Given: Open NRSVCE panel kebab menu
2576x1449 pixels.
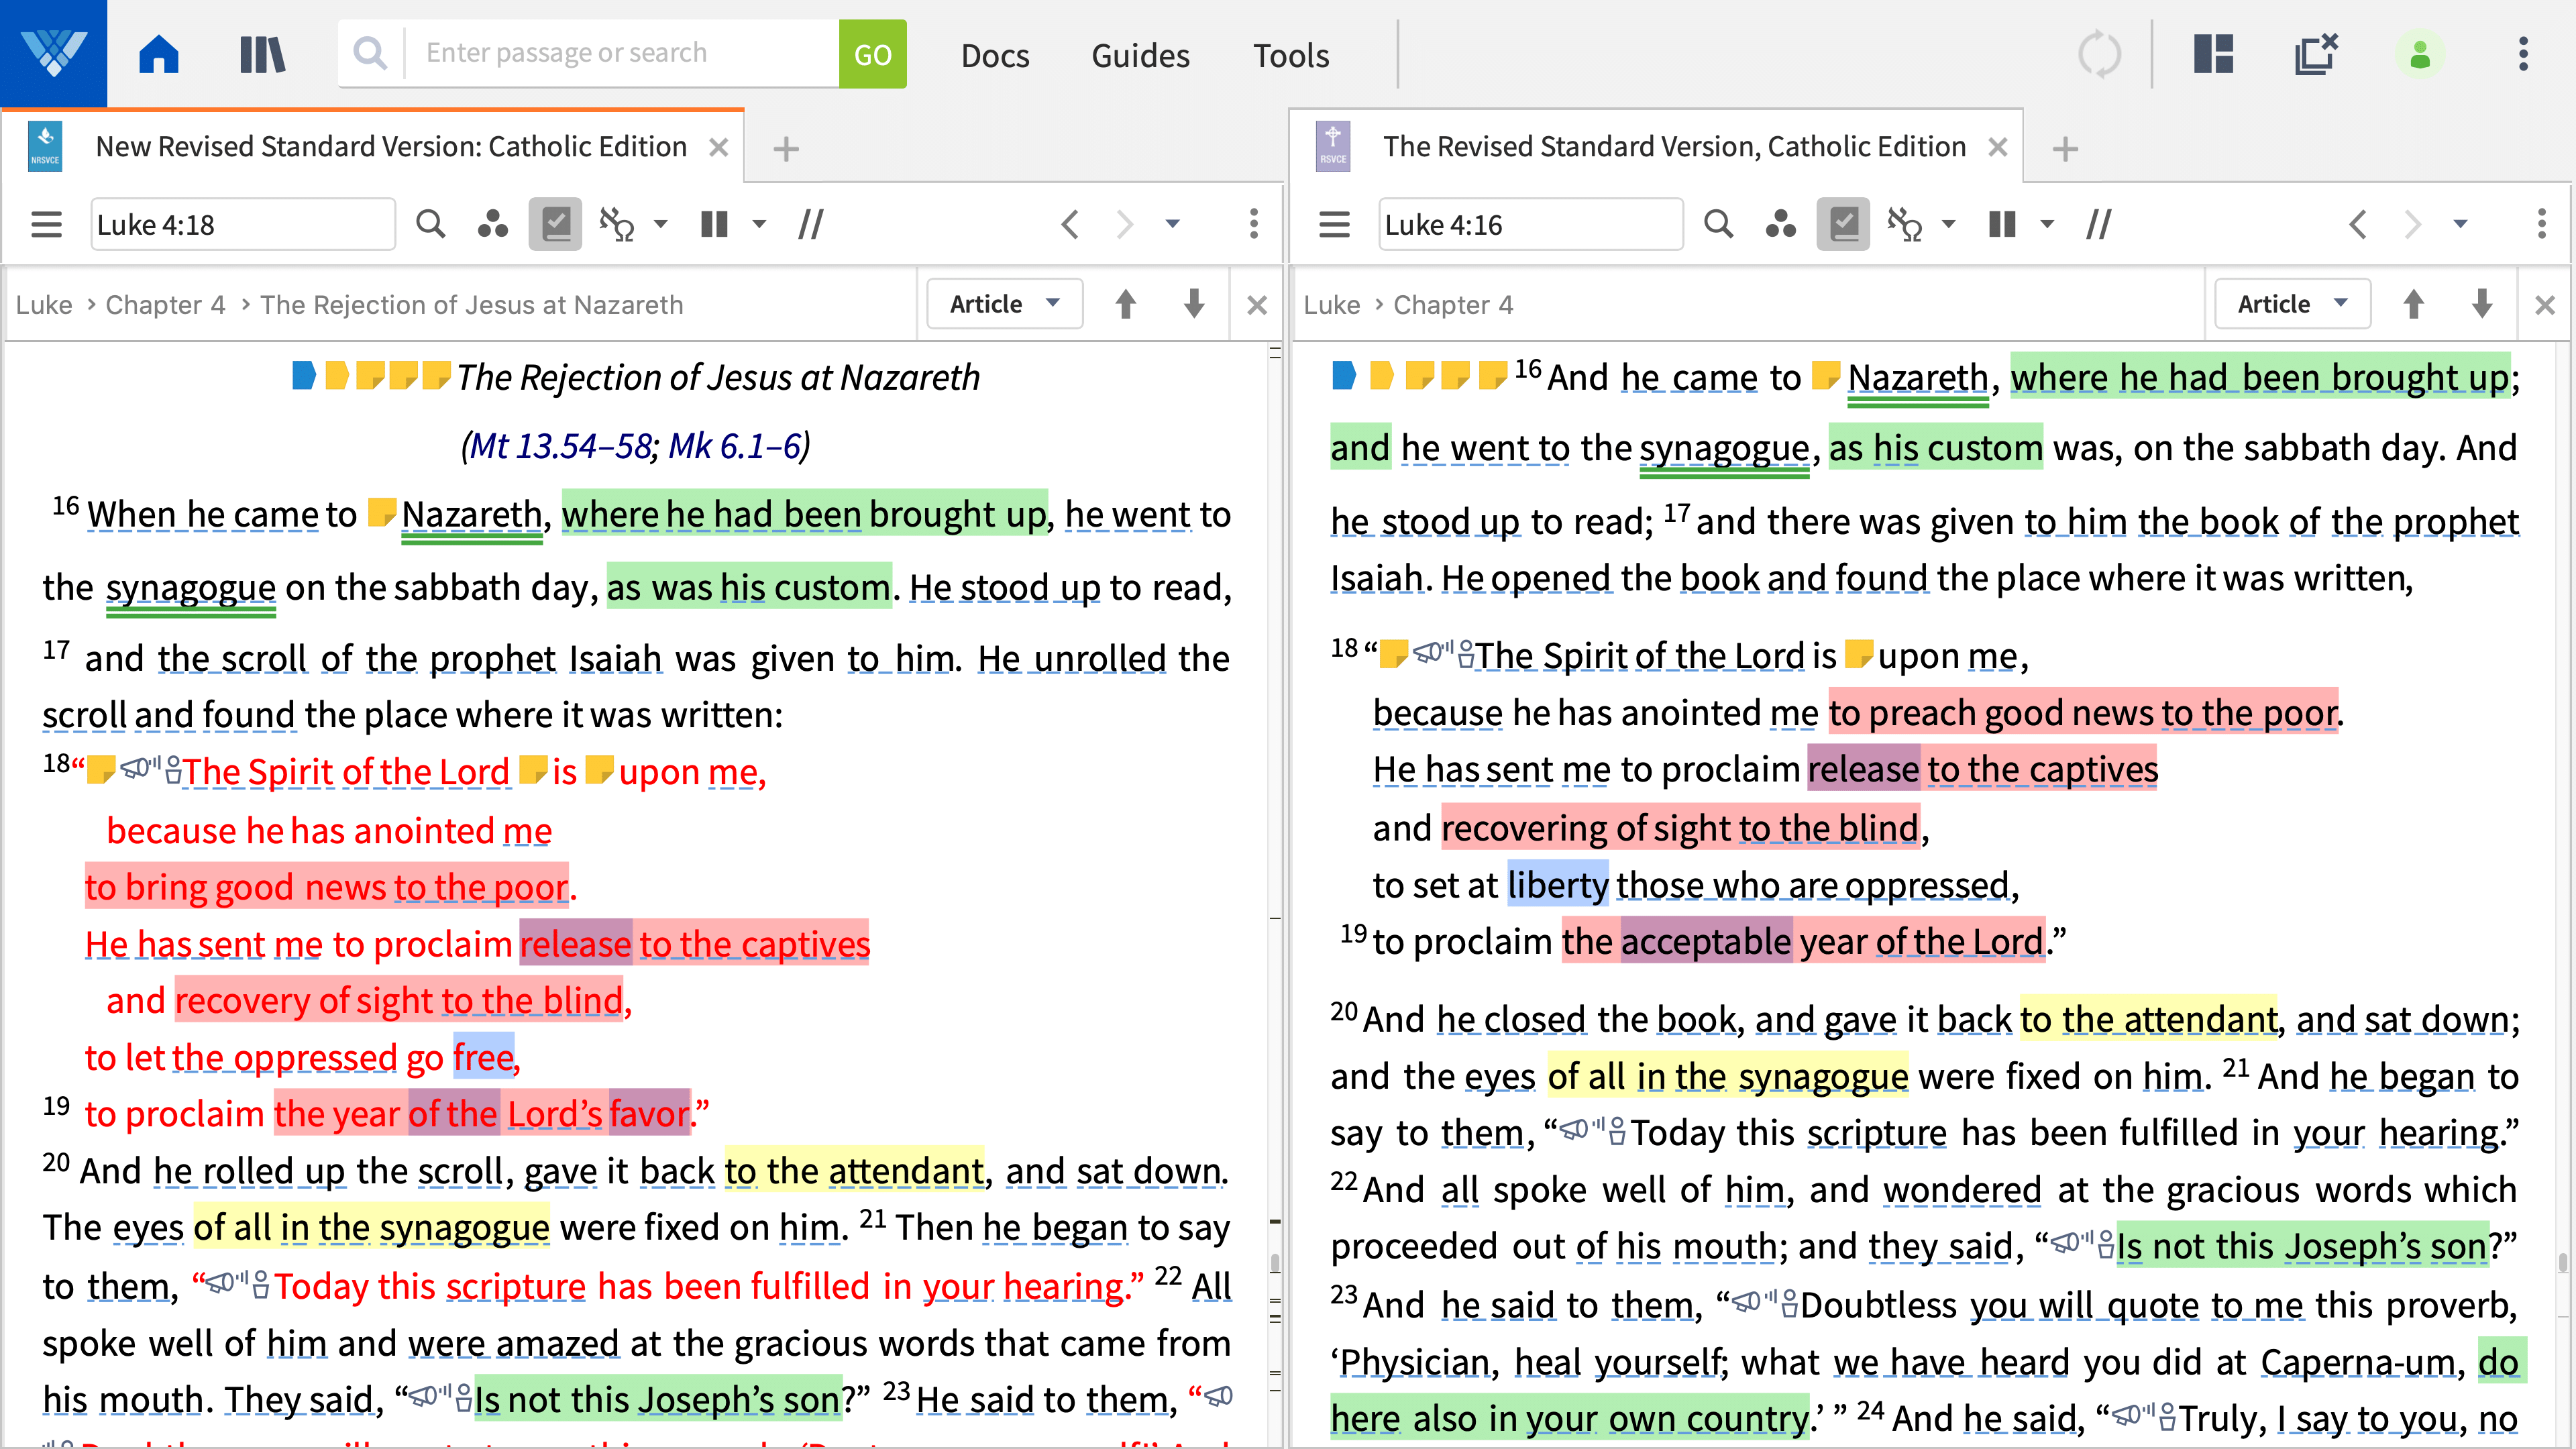Looking at the screenshot, I should 1254,224.
